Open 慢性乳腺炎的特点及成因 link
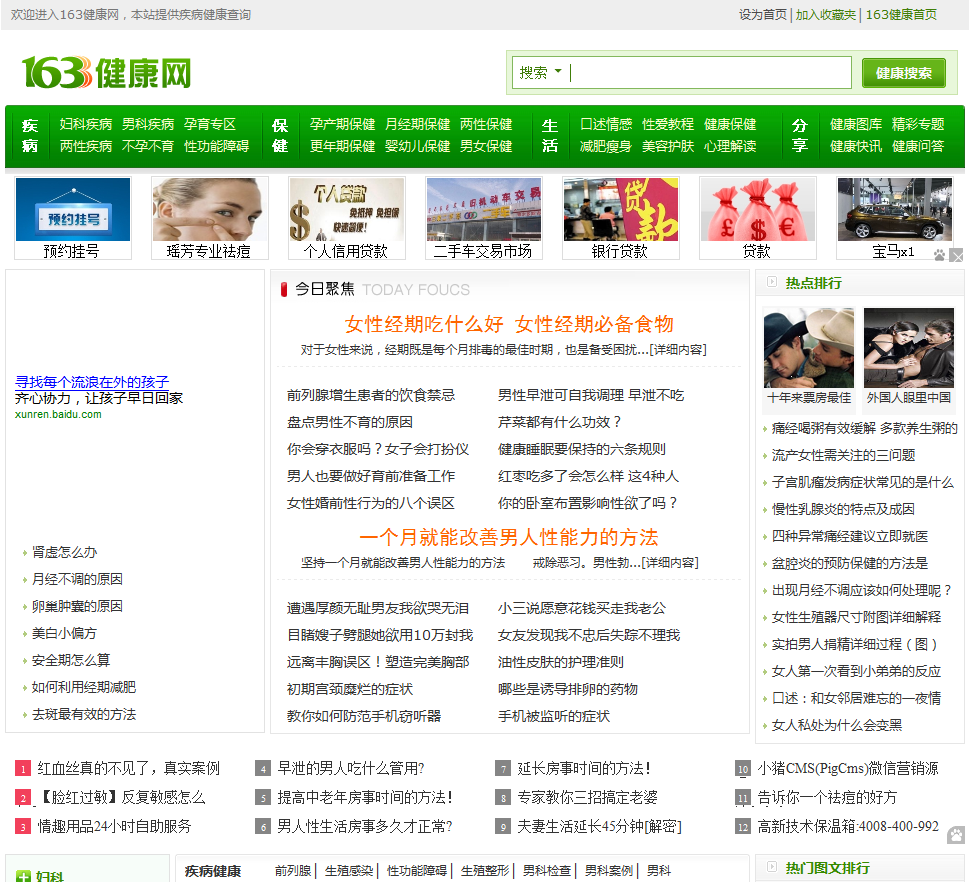The height and width of the screenshot is (882, 970). click(x=843, y=509)
